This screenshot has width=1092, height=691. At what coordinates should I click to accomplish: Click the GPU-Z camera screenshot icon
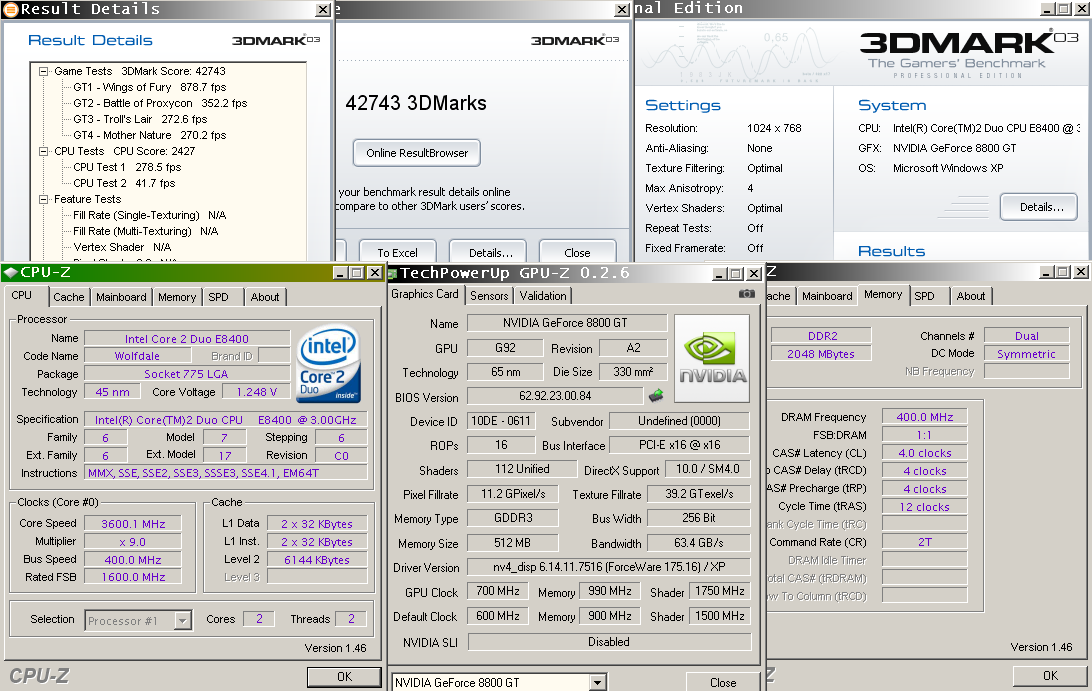coord(747,294)
